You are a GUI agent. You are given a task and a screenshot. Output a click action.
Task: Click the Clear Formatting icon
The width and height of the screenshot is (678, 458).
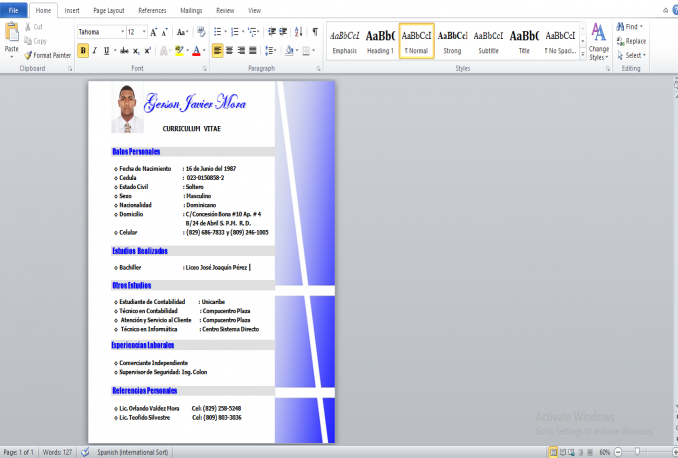pos(194,32)
